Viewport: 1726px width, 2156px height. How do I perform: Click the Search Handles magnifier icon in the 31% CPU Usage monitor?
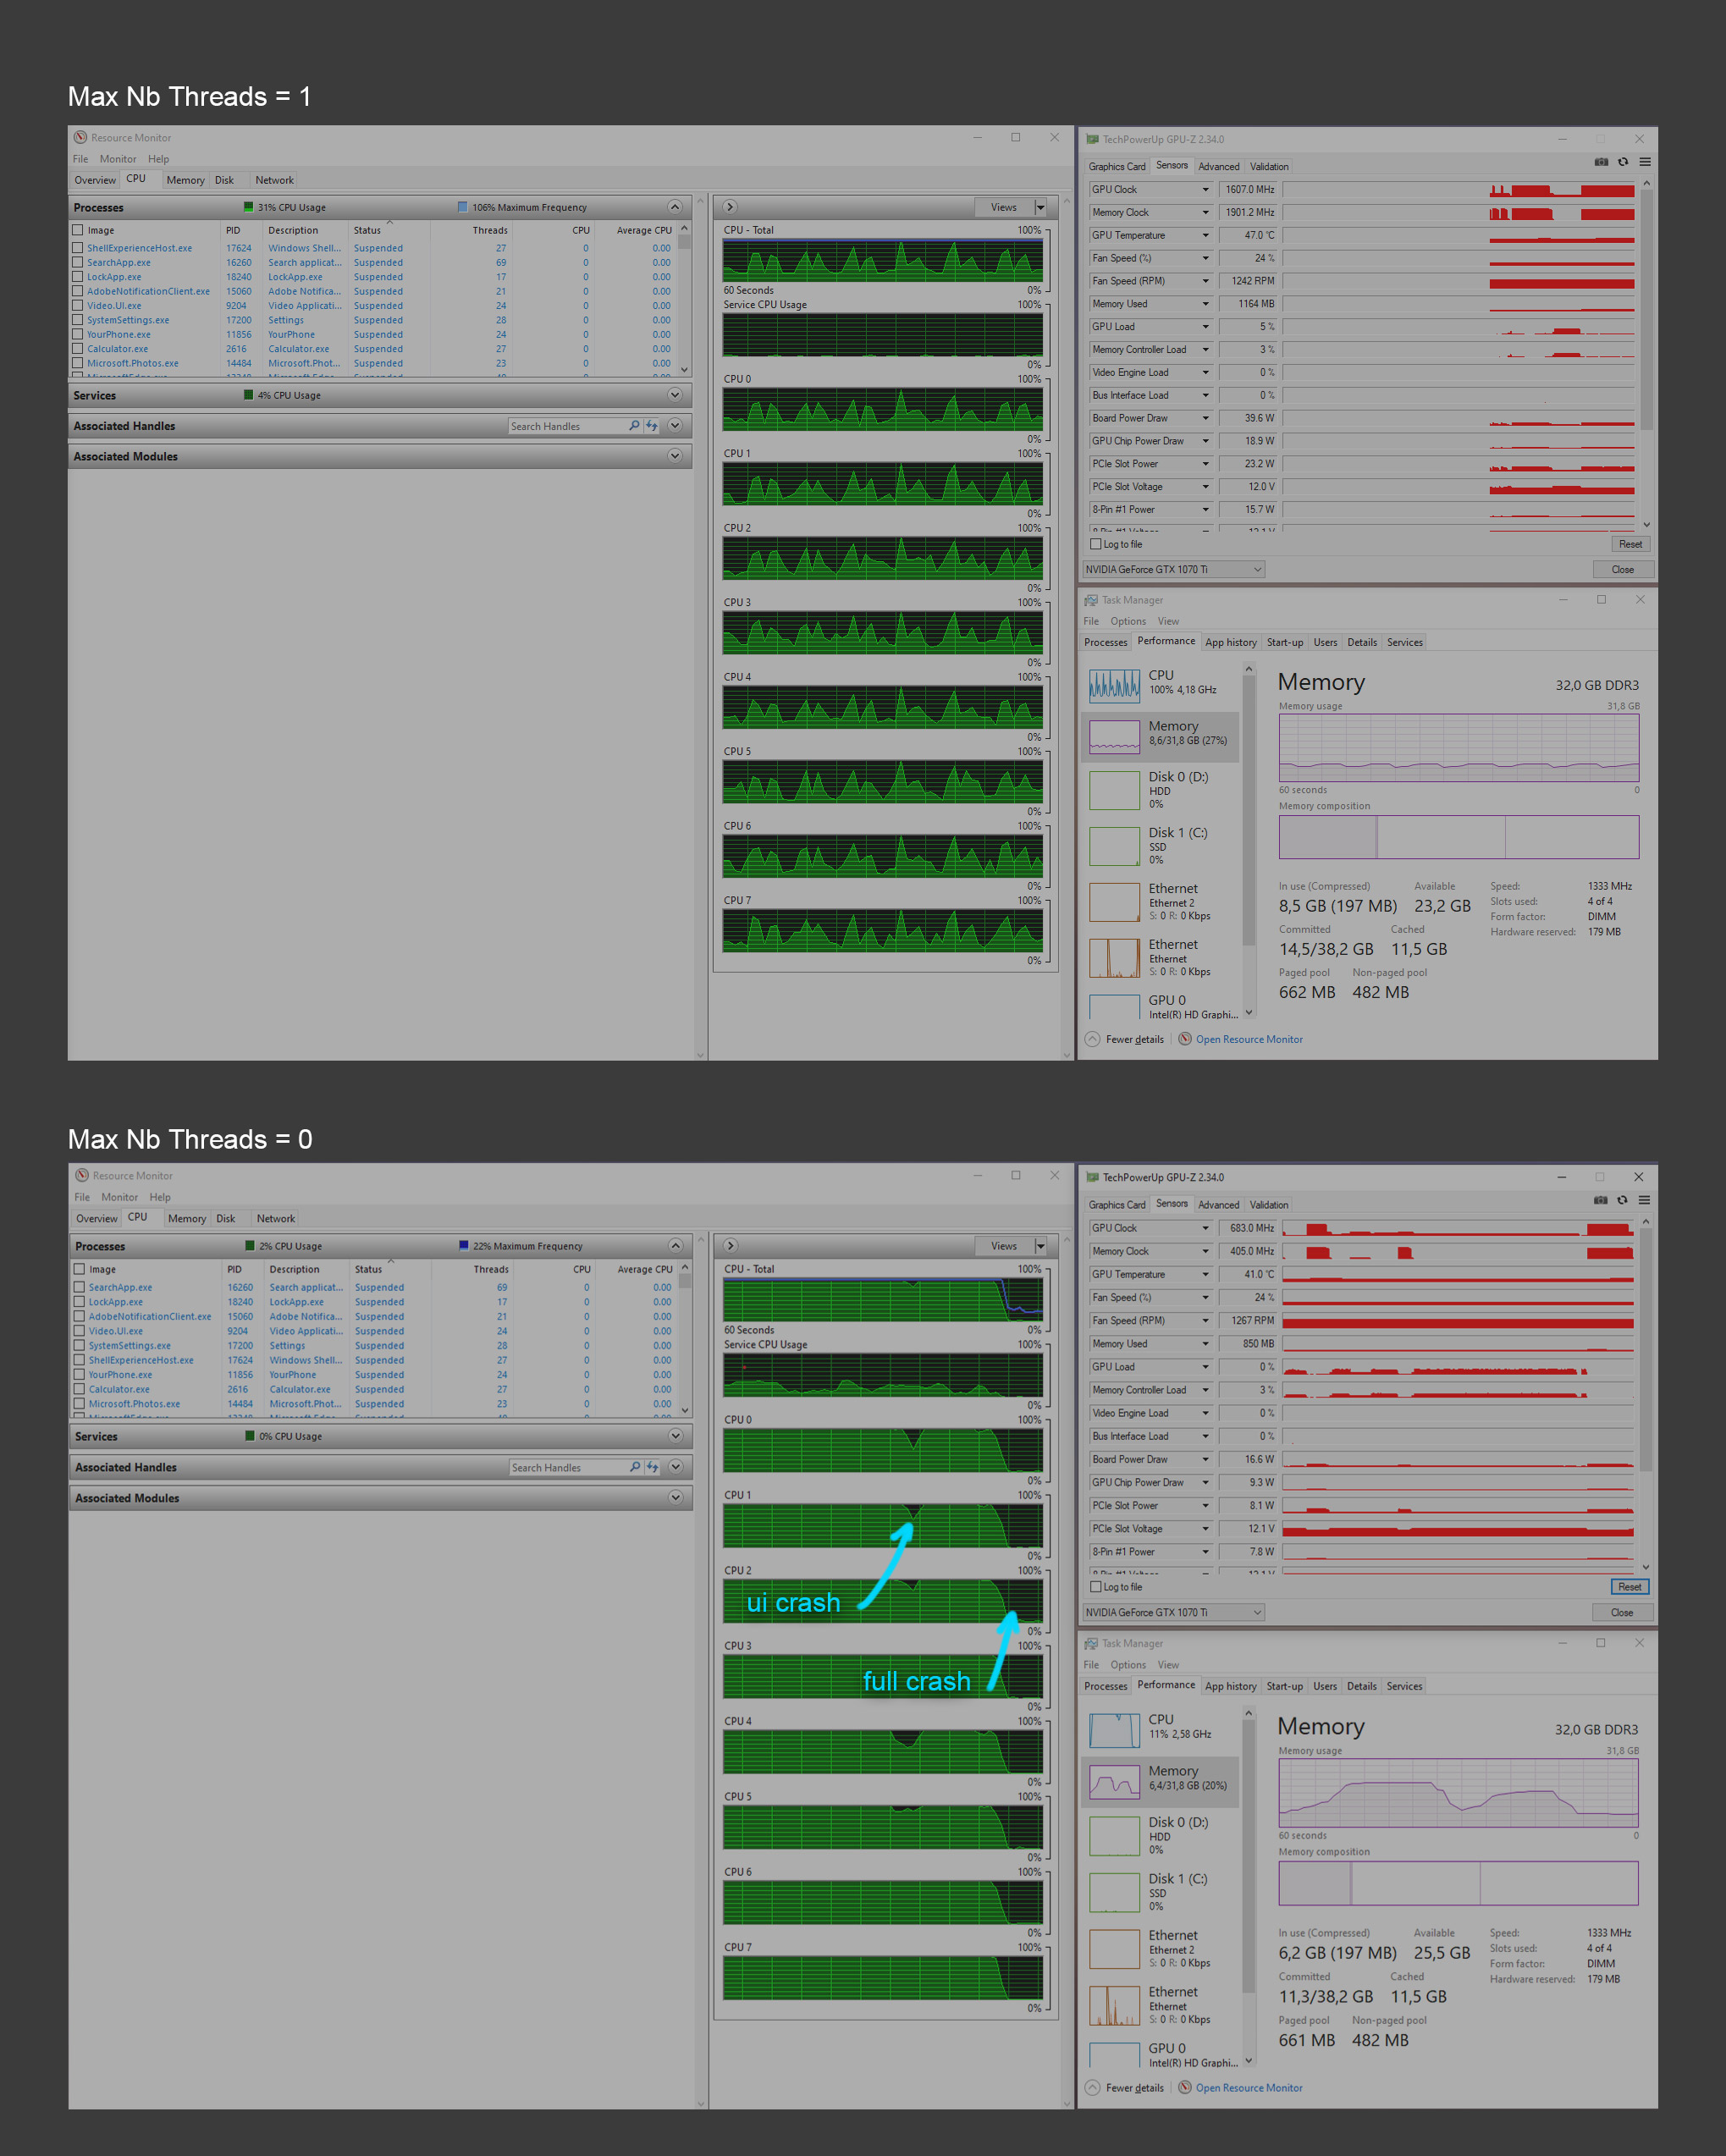pos(634,426)
